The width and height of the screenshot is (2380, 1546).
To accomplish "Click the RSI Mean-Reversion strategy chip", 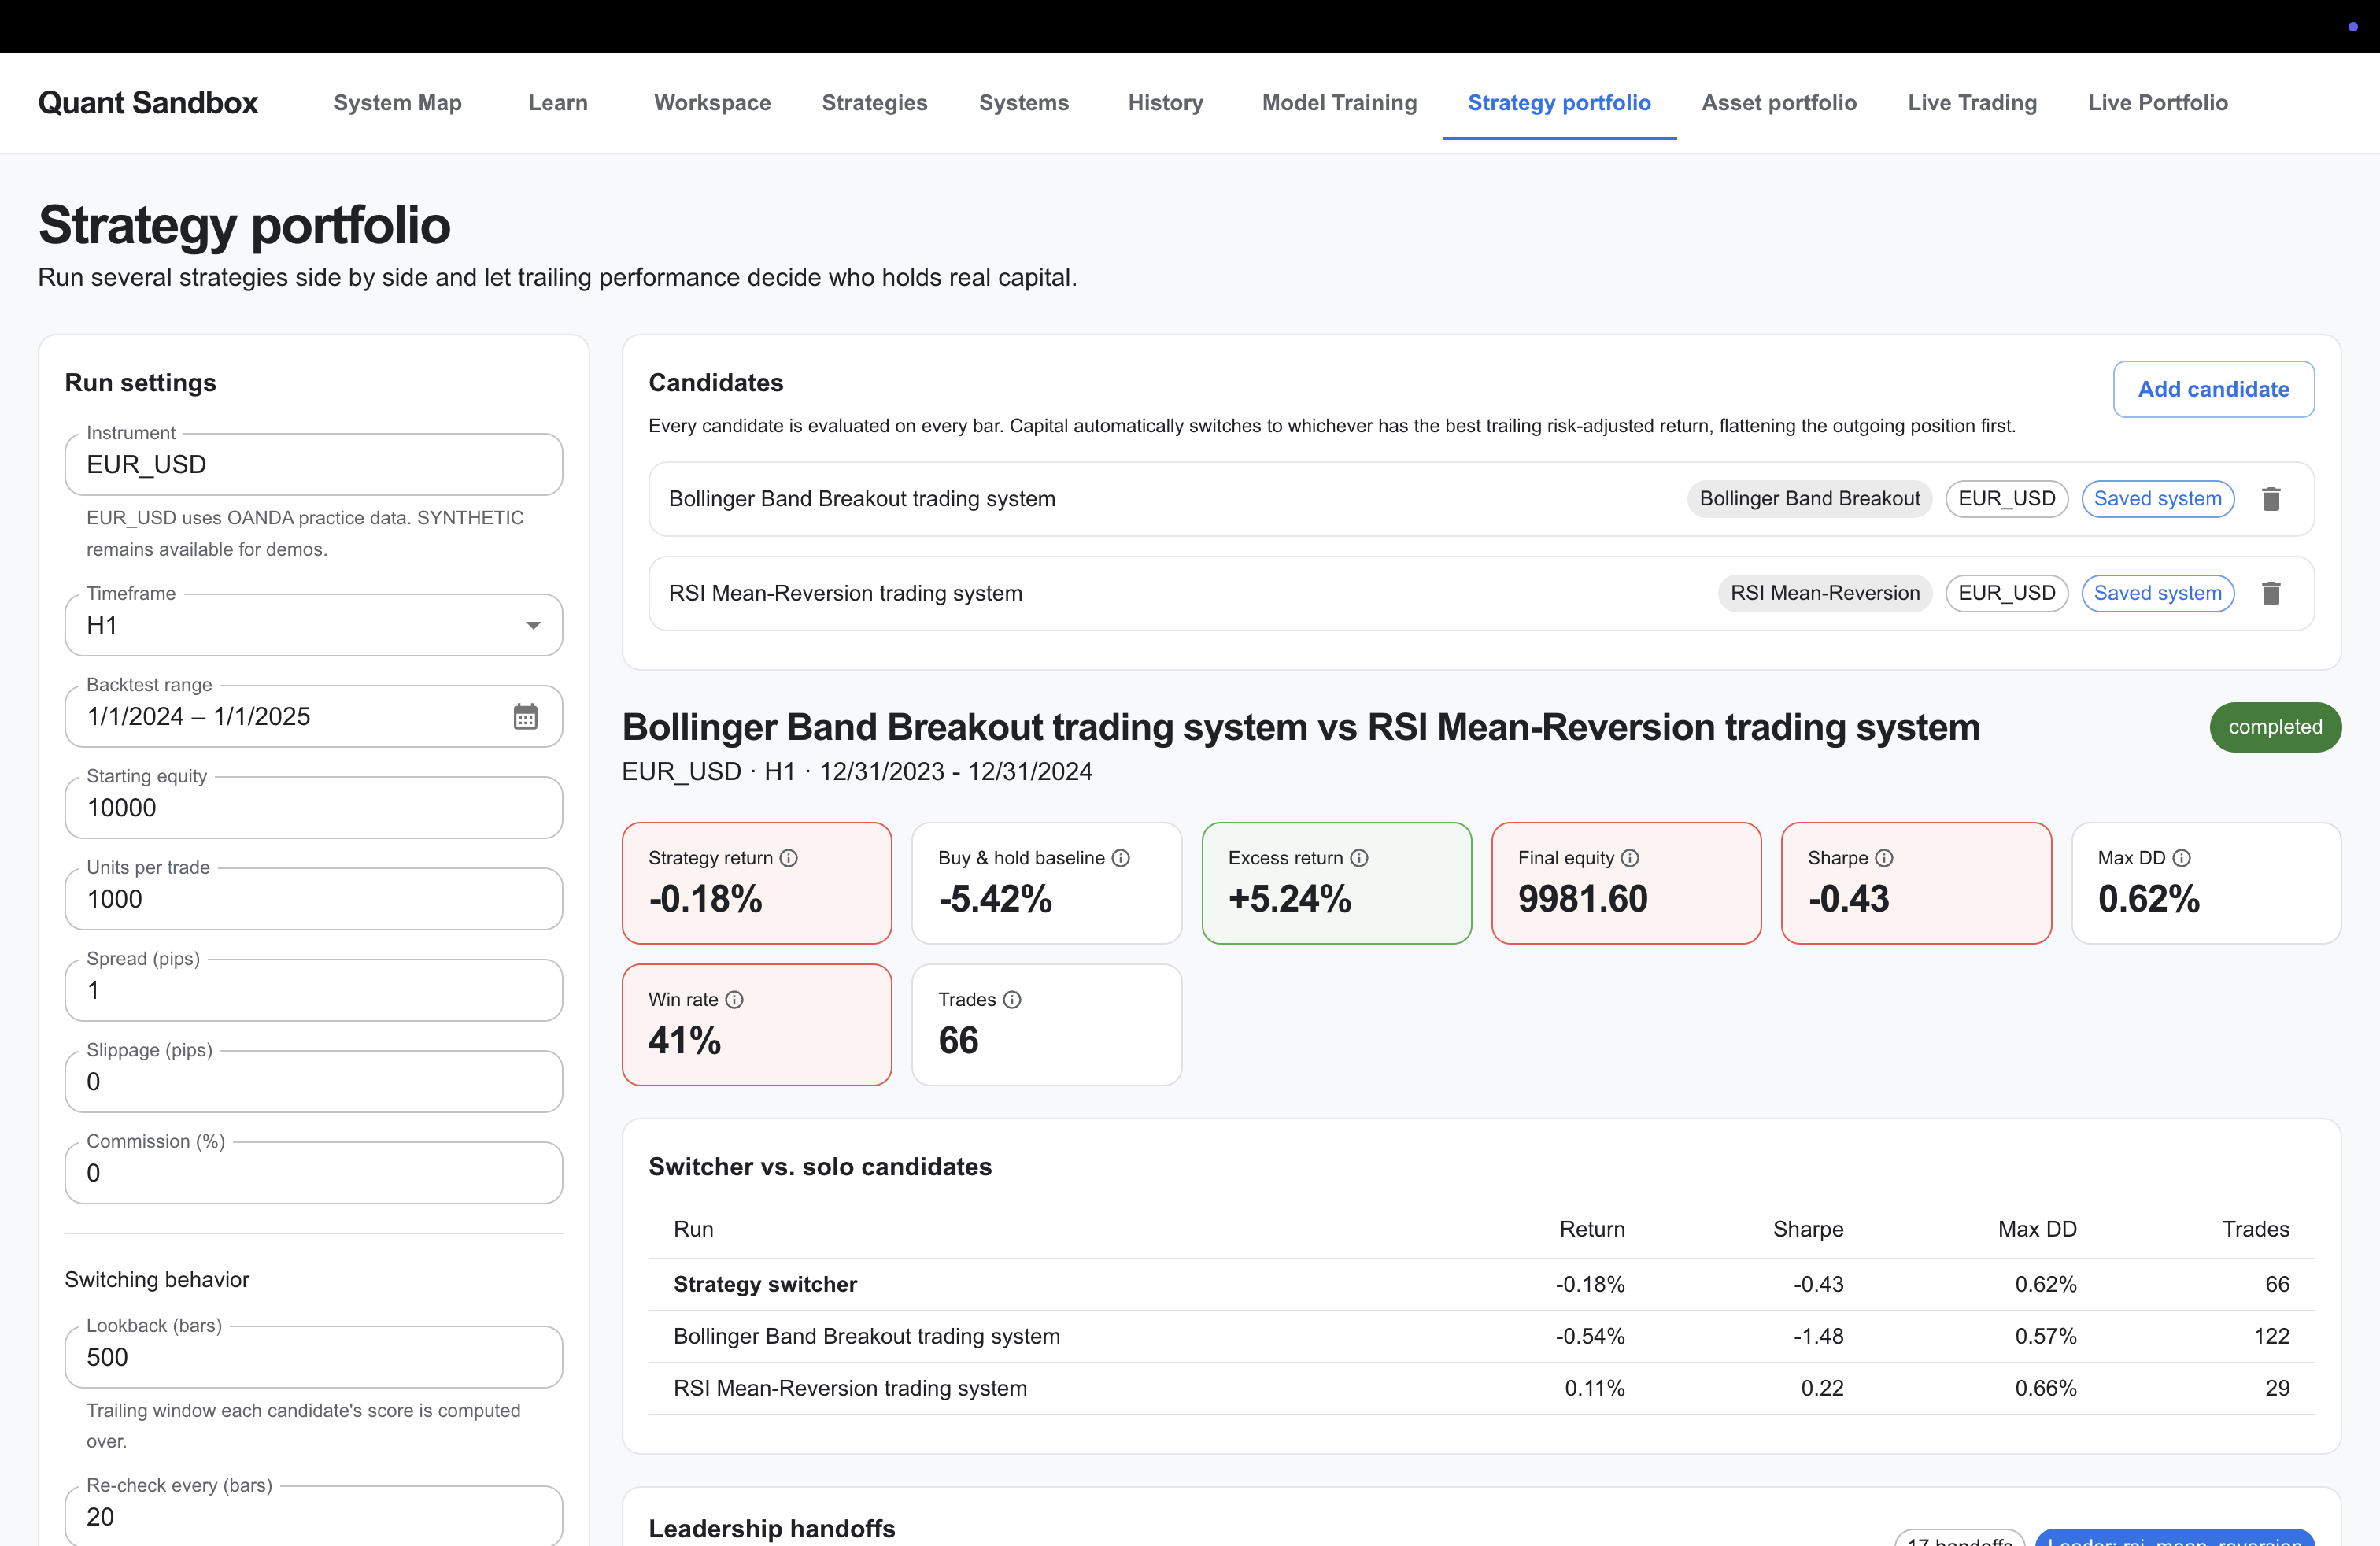I will pos(1824,594).
